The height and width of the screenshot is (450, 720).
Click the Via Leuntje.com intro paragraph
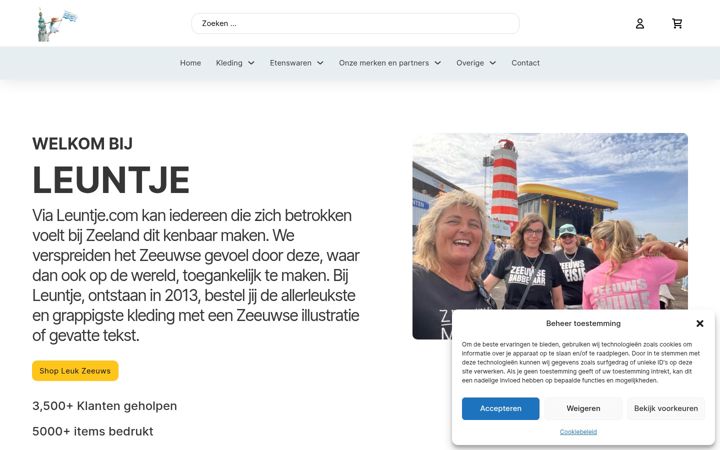click(196, 275)
